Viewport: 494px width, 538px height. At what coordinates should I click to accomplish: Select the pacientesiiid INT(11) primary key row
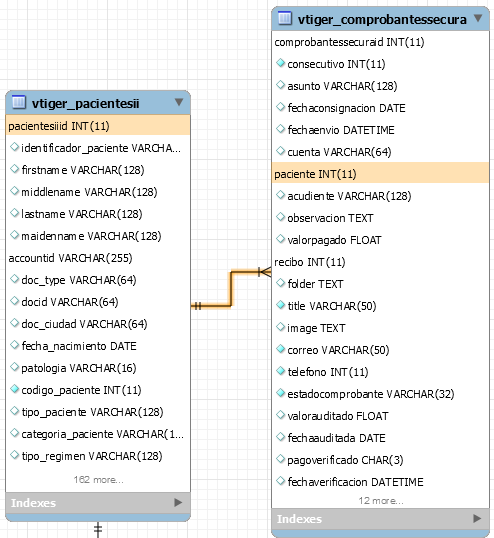[98, 126]
